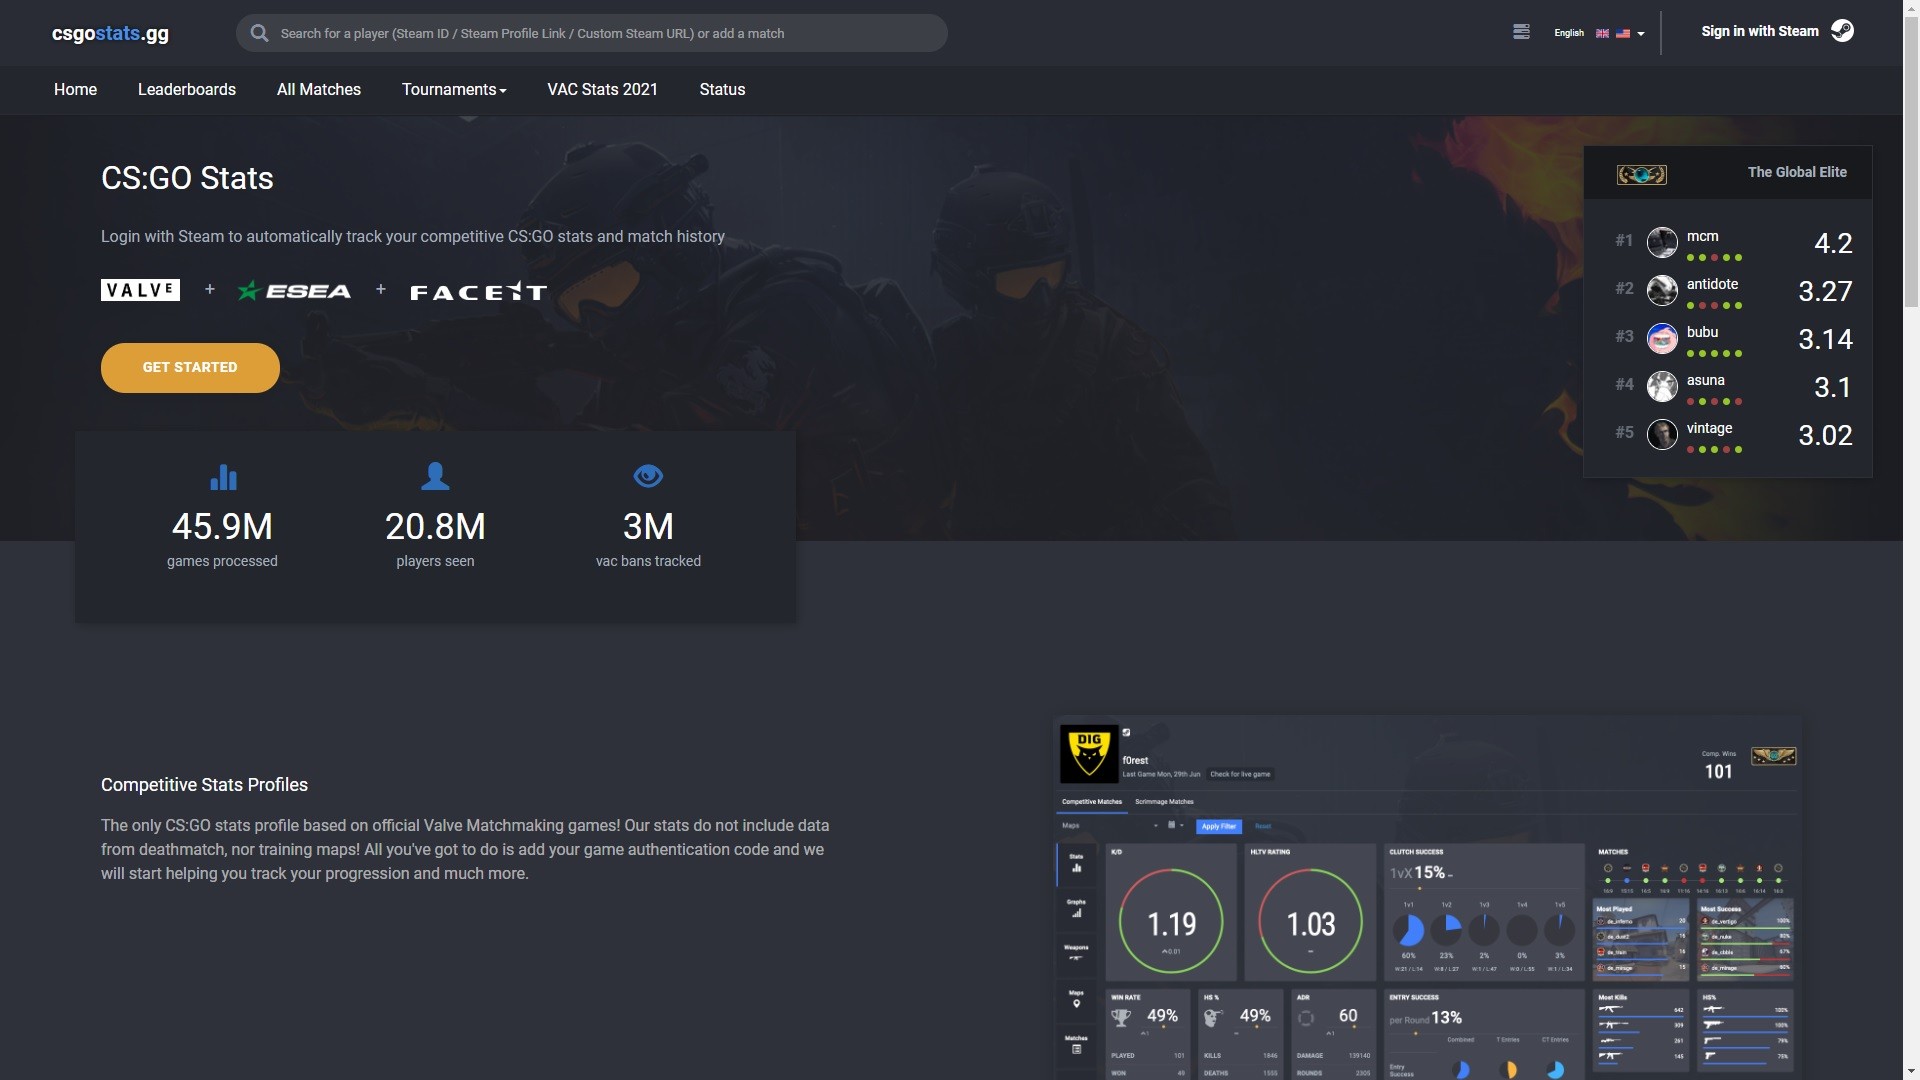Open the VAC Stats 2021 section
This screenshot has height=1080, width=1920.
(602, 89)
